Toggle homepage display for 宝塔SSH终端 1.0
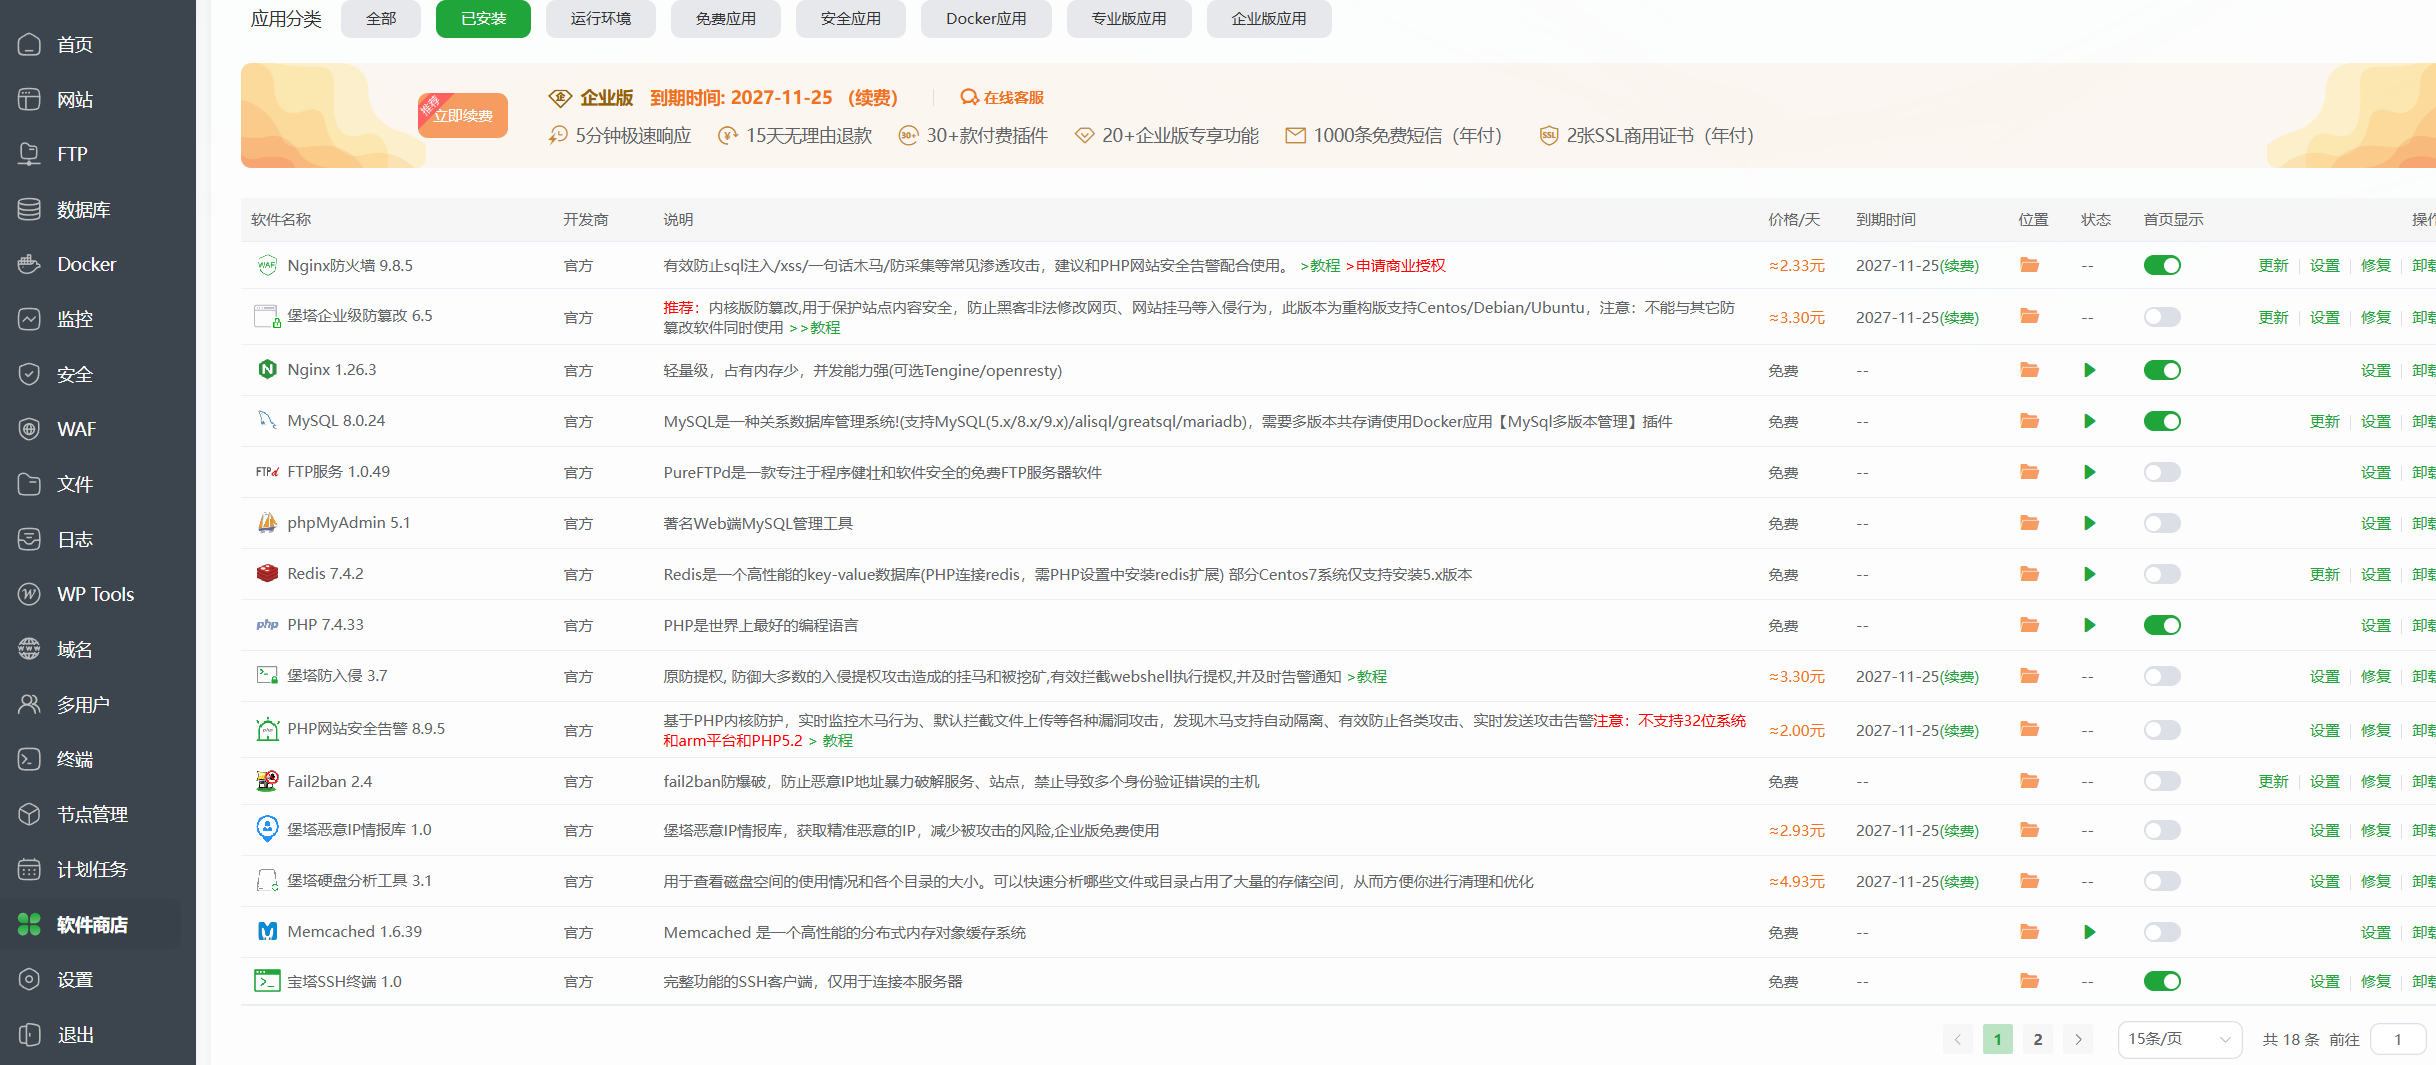The height and width of the screenshot is (1065, 2436). (2162, 981)
